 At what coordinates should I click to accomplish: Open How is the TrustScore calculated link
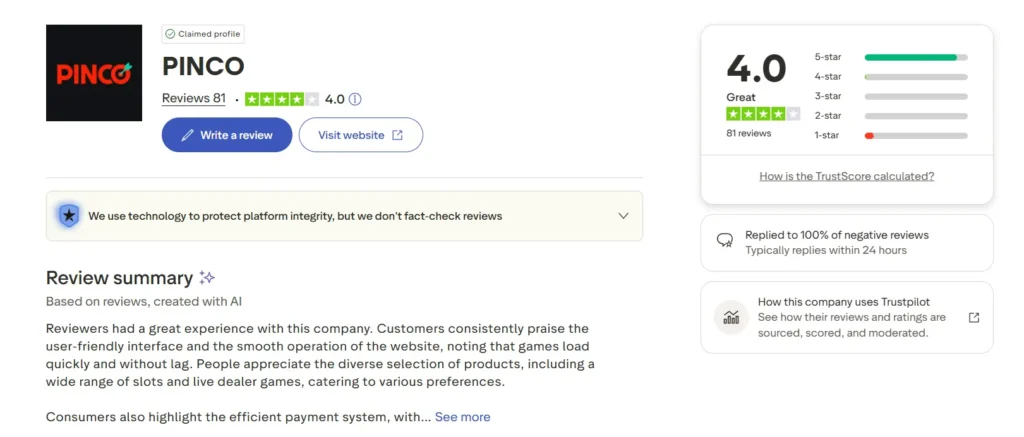[x=846, y=176]
